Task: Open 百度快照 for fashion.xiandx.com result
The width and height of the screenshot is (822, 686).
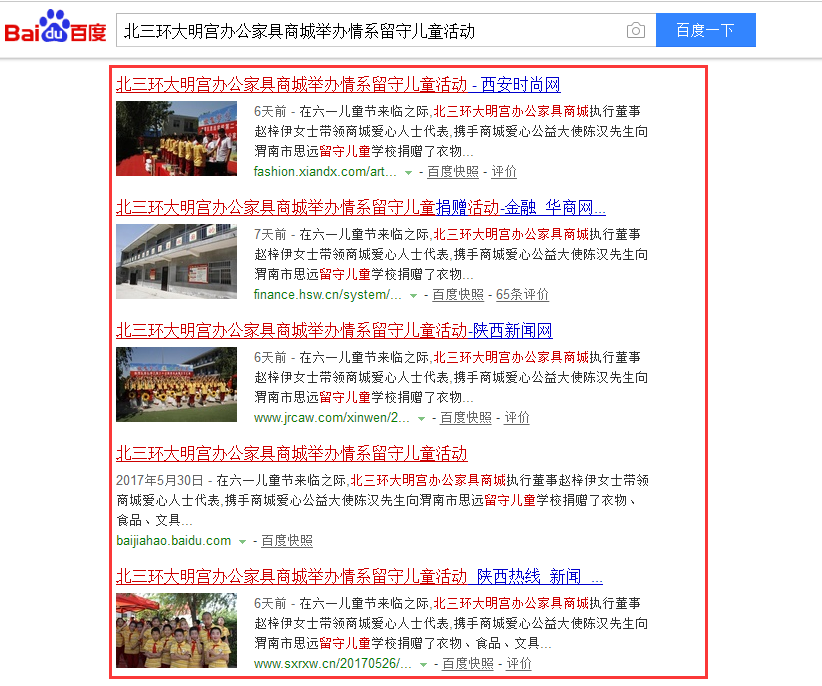Action: 453,171
